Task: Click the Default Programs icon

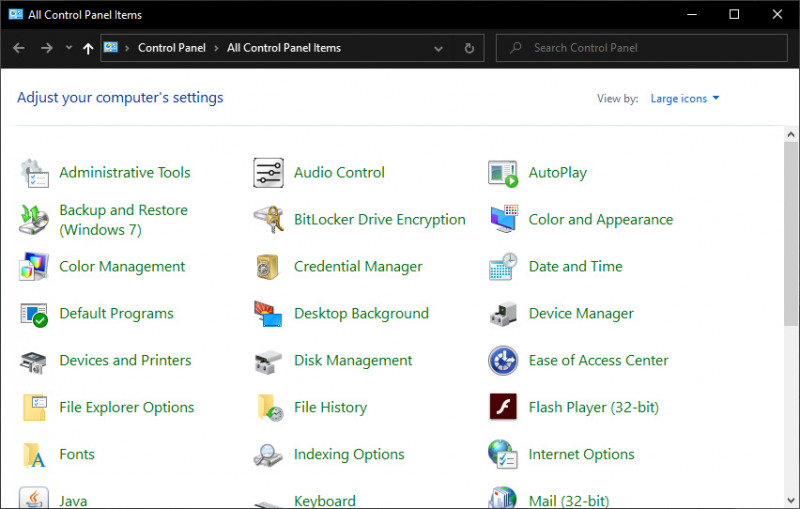Action: click(34, 314)
